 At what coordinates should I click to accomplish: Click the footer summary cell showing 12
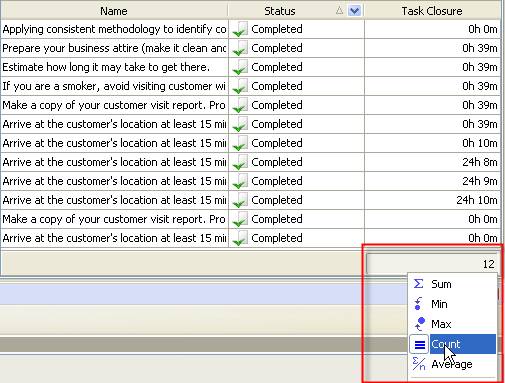point(433,264)
